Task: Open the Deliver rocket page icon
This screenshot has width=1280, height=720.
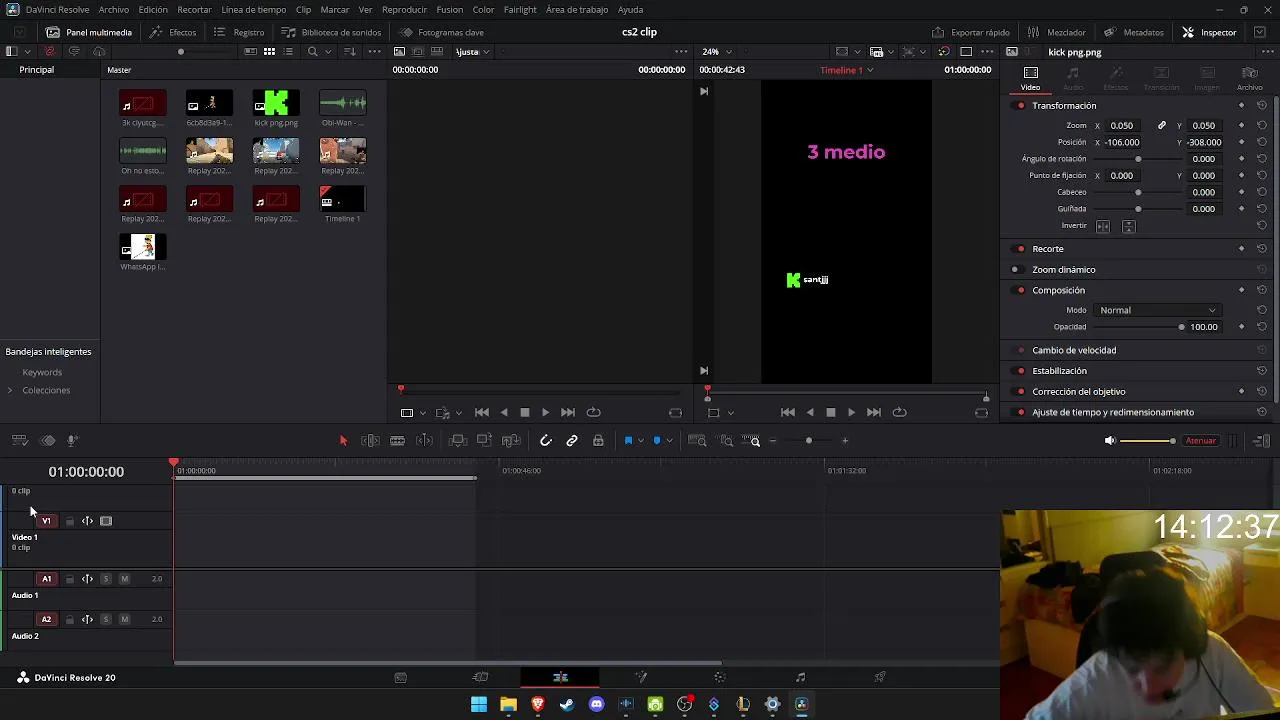Action: 880,678
